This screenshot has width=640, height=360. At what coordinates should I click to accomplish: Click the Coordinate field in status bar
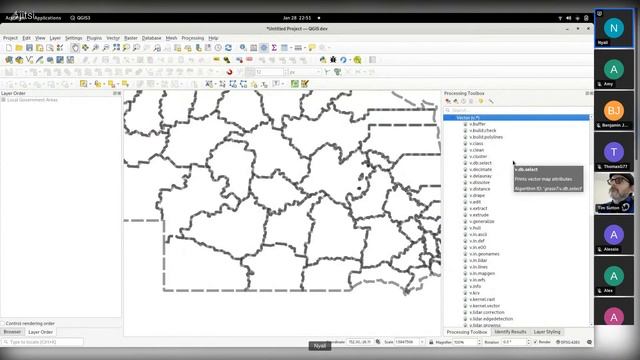click(359, 342)
